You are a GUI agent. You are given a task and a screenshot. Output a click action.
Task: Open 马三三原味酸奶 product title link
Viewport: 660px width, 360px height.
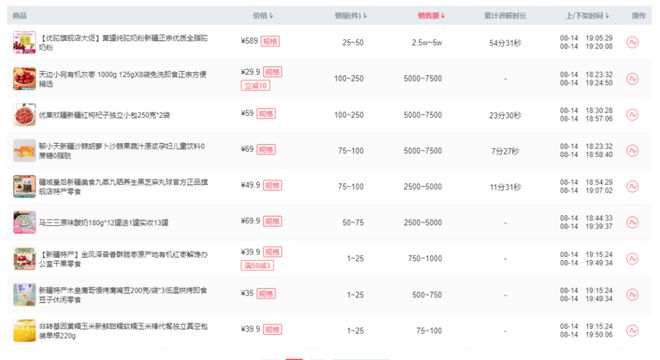pos(104,222)
